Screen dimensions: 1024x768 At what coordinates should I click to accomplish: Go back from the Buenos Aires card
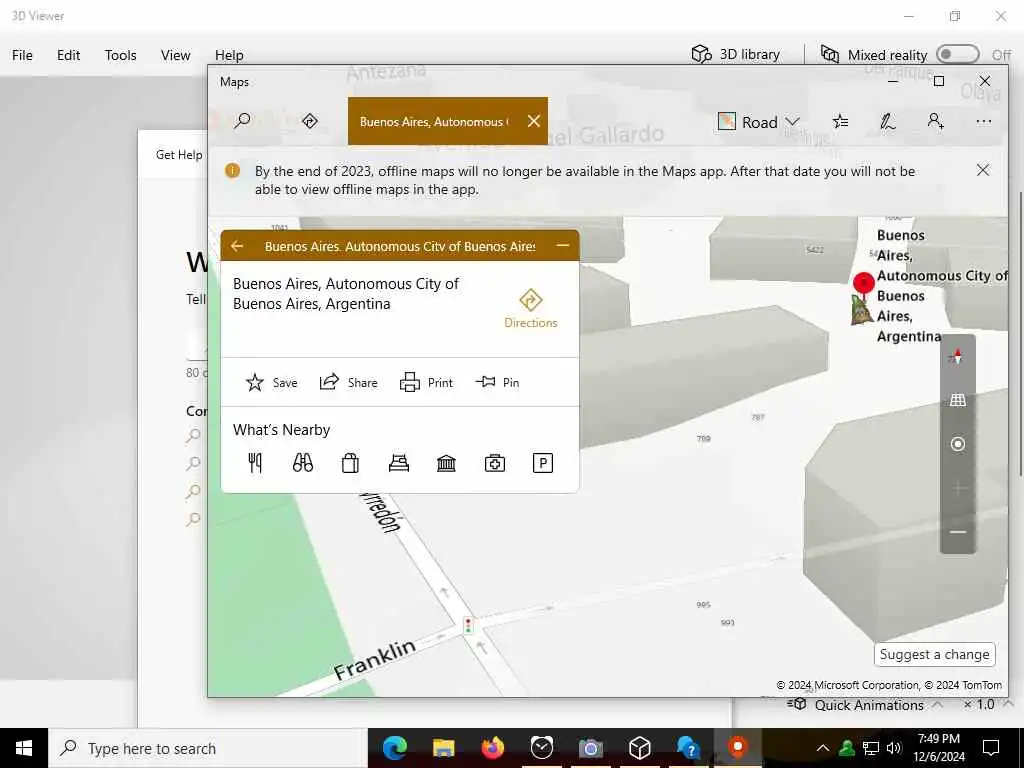pos(237,246)
